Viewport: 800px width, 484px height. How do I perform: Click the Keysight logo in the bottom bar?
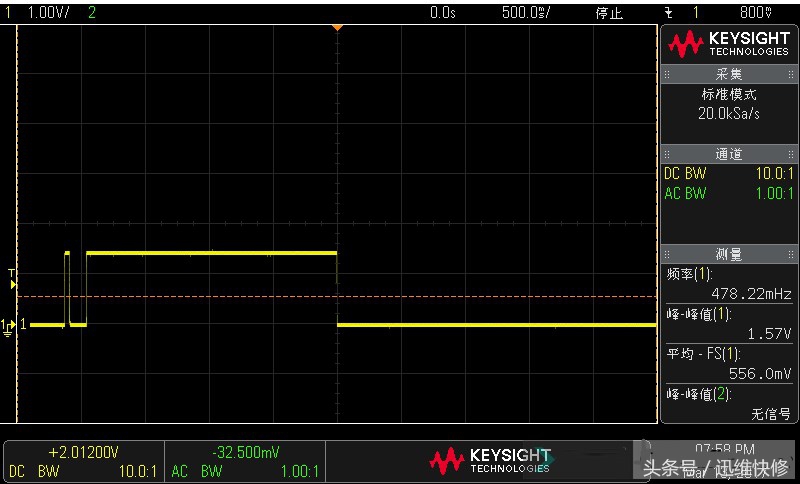tap(490, 461)
